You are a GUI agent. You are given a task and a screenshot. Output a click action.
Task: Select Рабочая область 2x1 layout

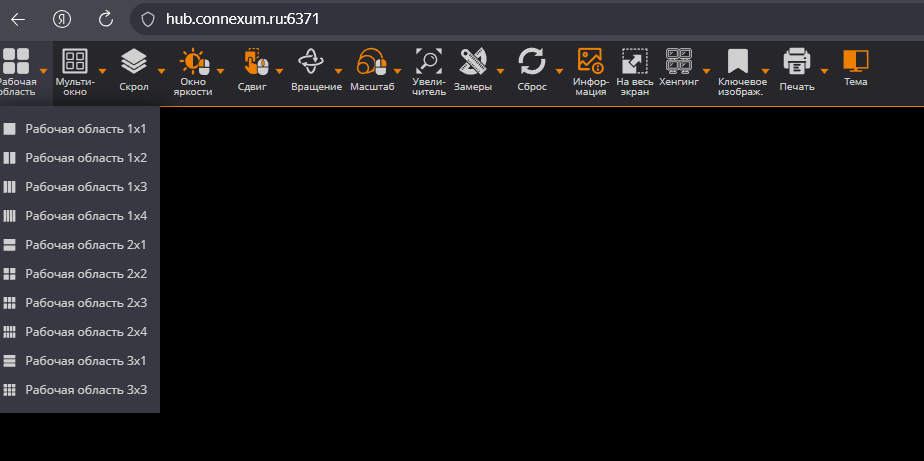[80, 245]
